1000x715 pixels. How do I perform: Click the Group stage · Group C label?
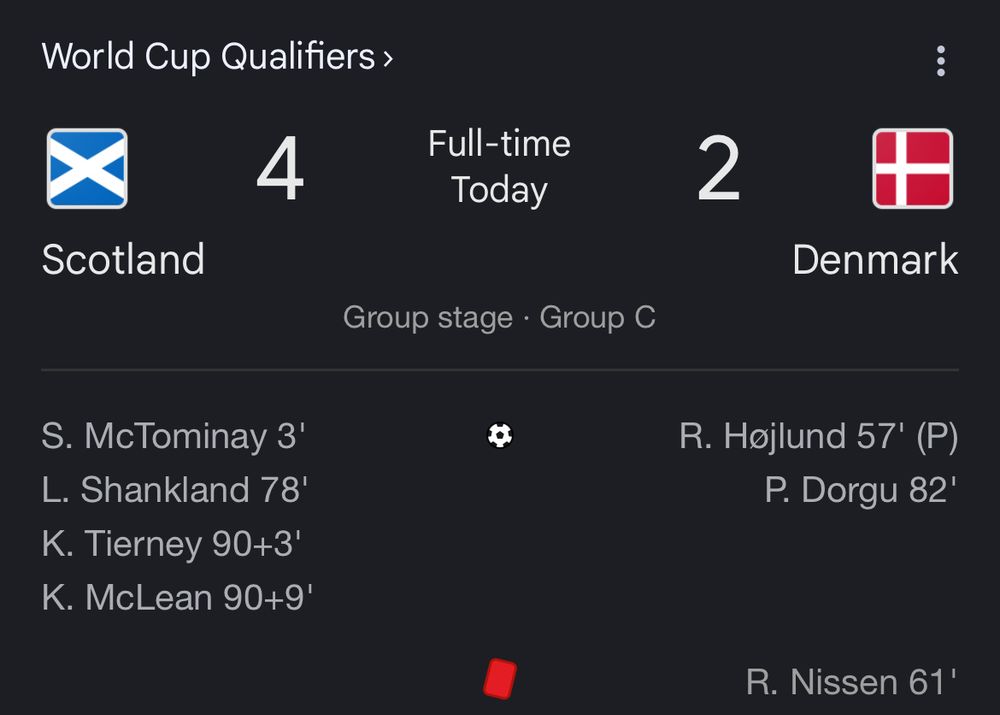[499, 318]
